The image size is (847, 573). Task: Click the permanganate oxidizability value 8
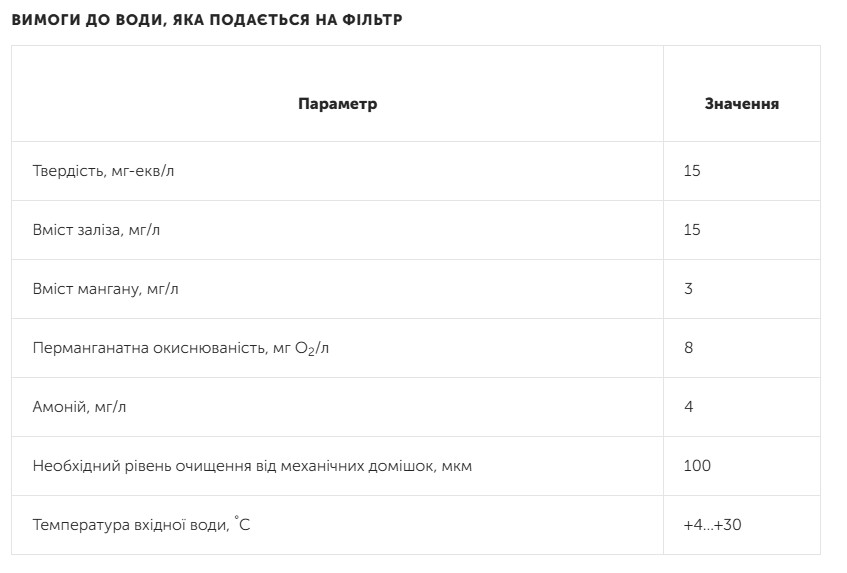coord(688,348)
